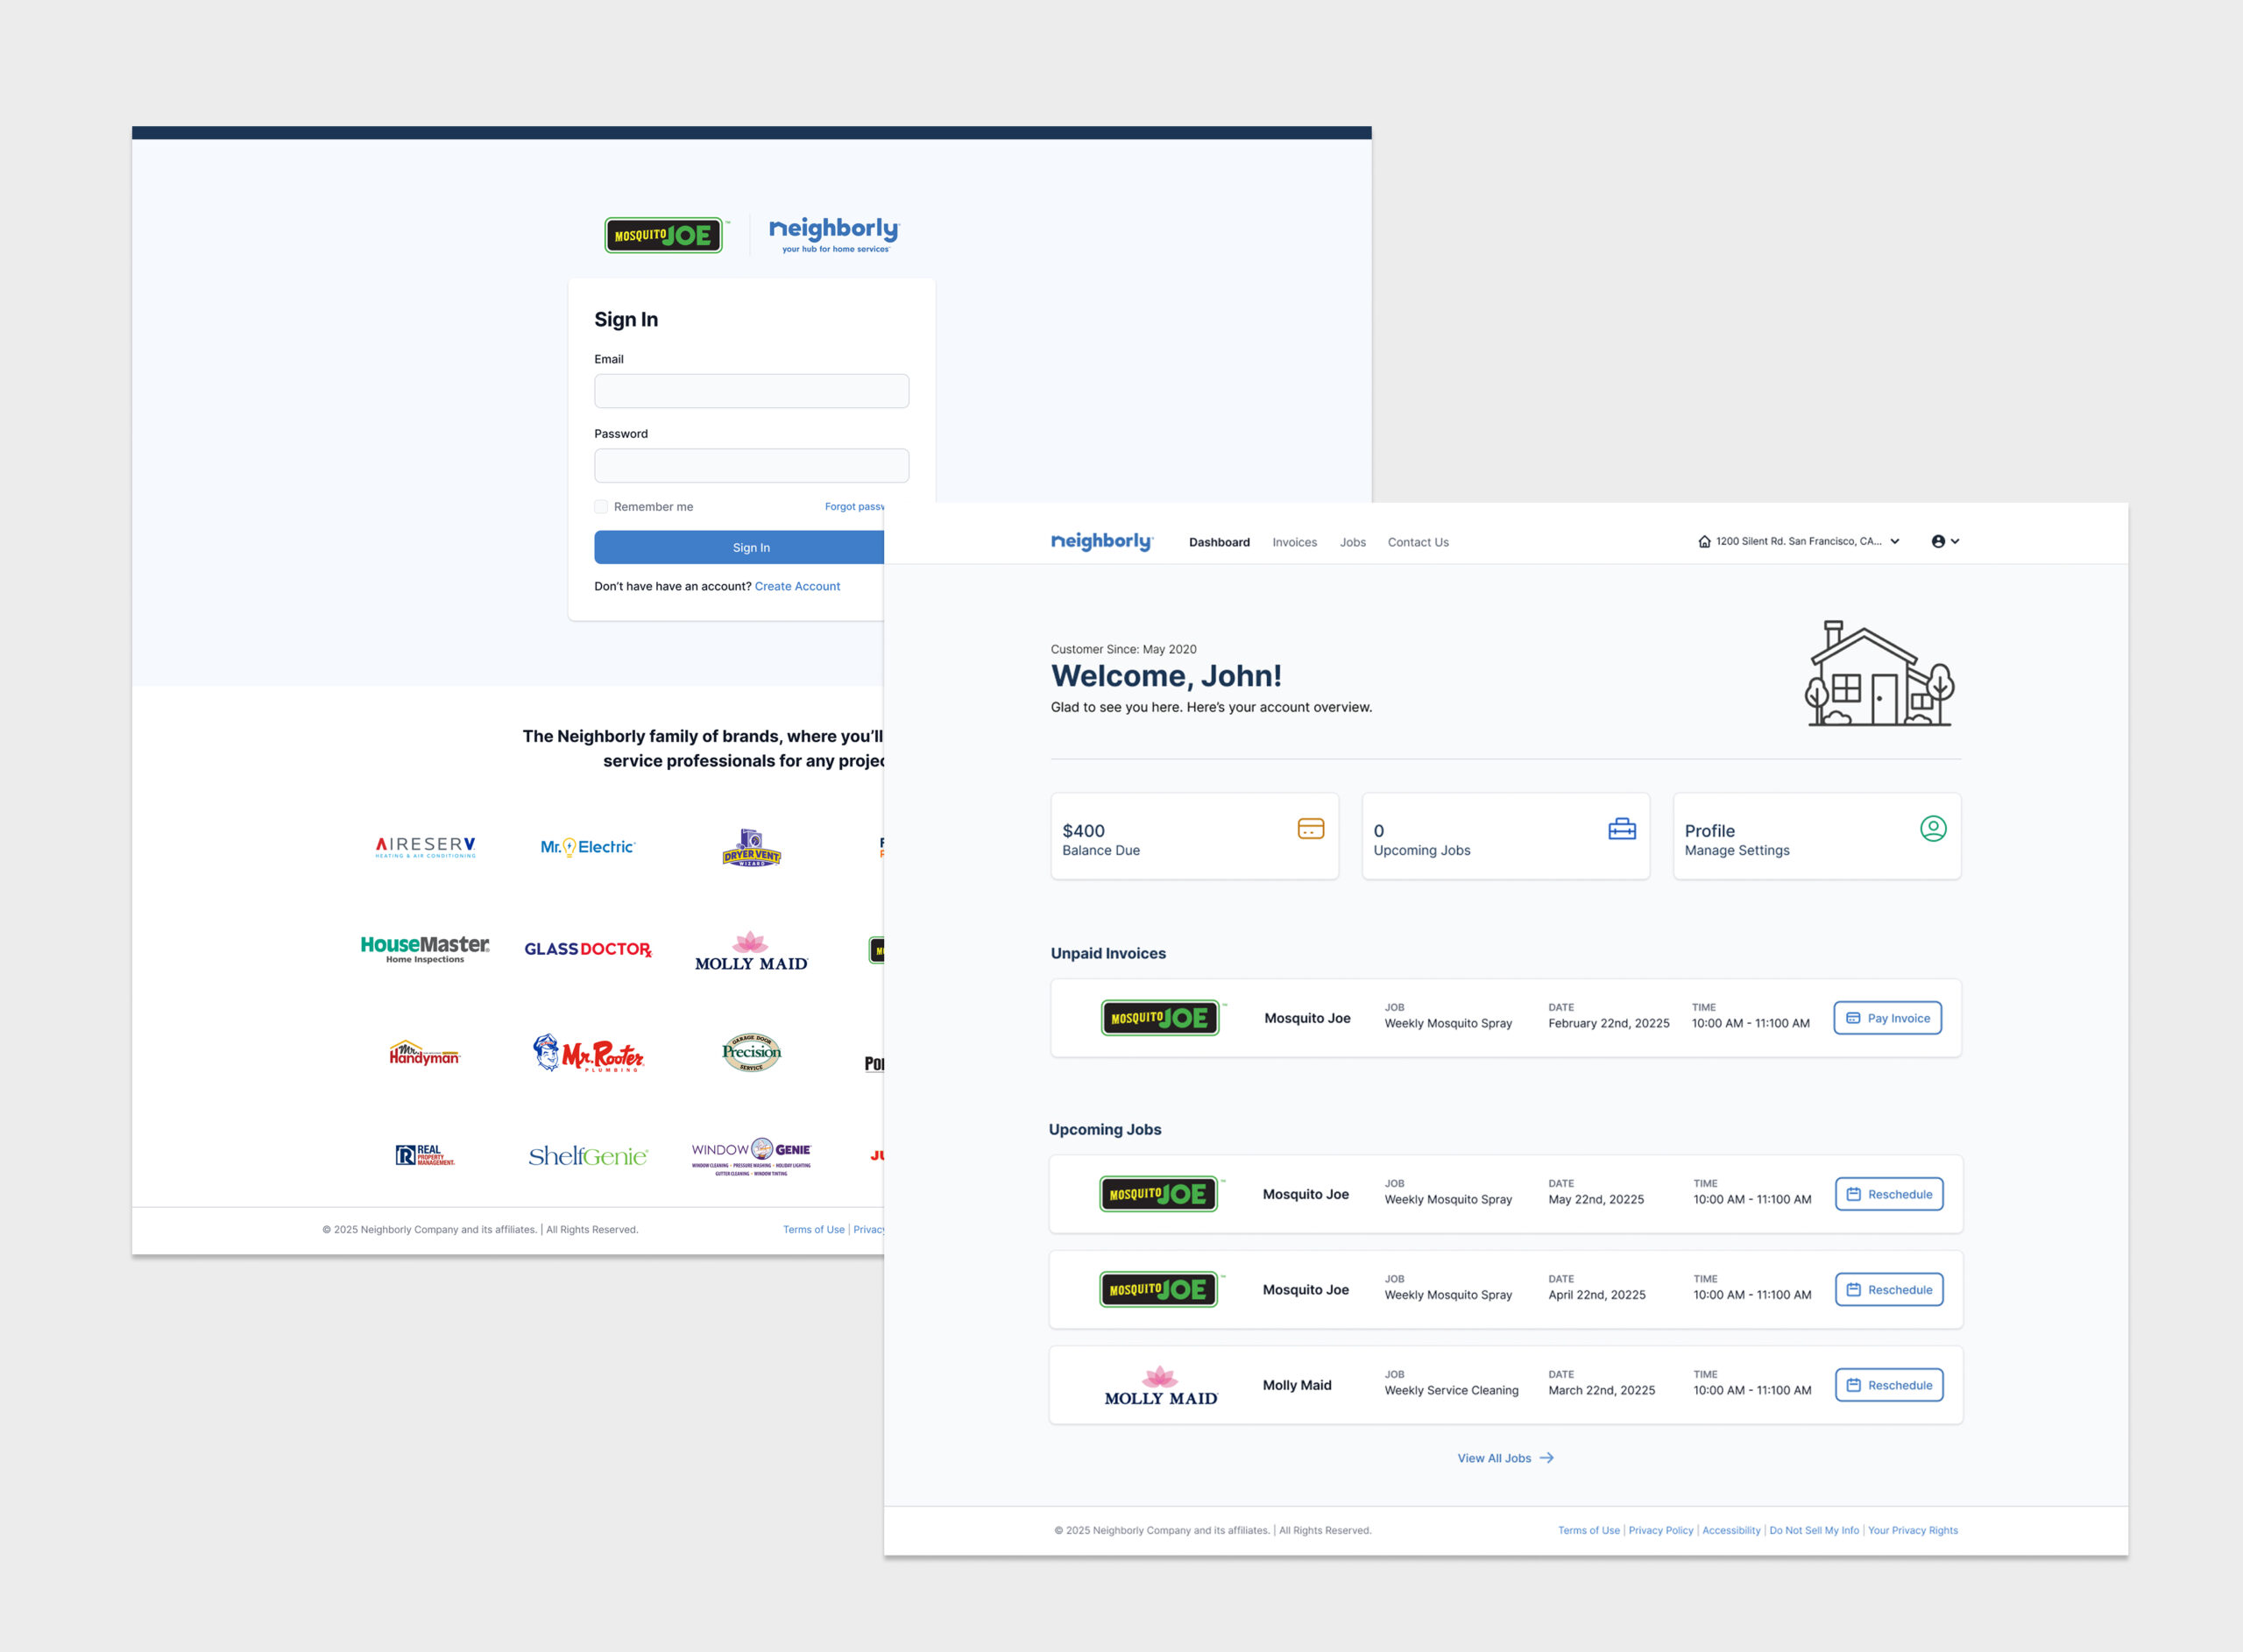This screenshot has width=2243, height=1652.
Task: Select Contact Us in the top nav
Action: [x=1417, y=543]
